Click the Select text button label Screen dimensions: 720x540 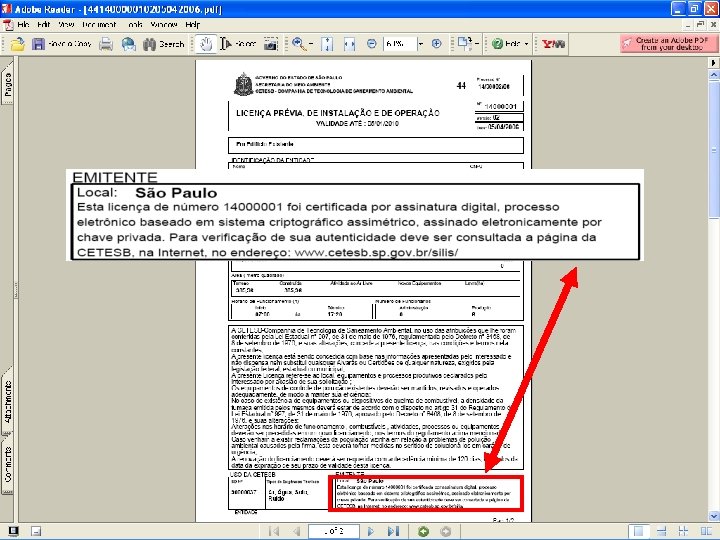pyautogui.click(x=246, y=44)
